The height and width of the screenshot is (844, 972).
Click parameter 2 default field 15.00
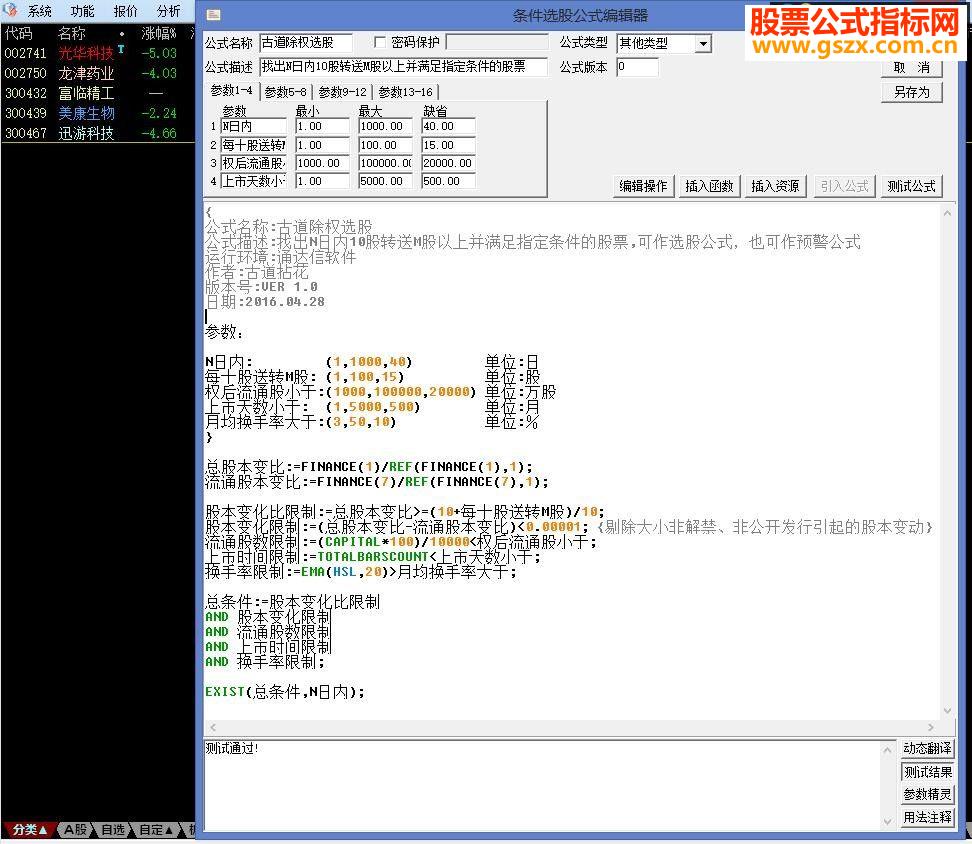(x=448, y=145)
